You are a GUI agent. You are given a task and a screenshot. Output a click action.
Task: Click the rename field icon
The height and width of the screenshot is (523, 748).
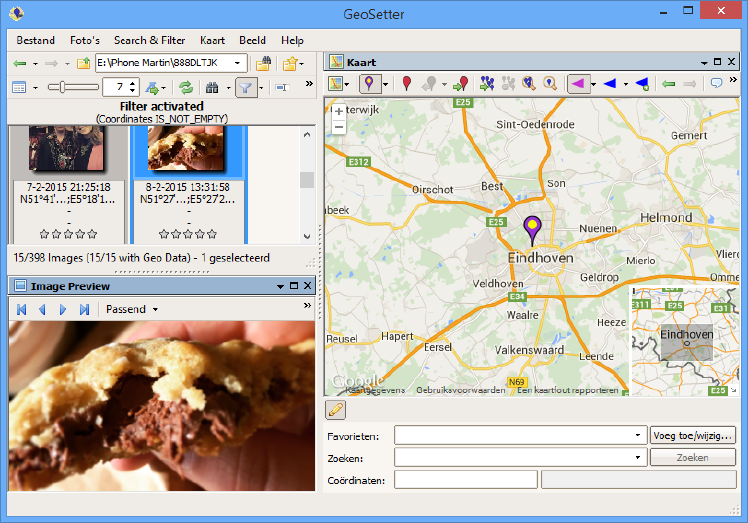[282, 87]
